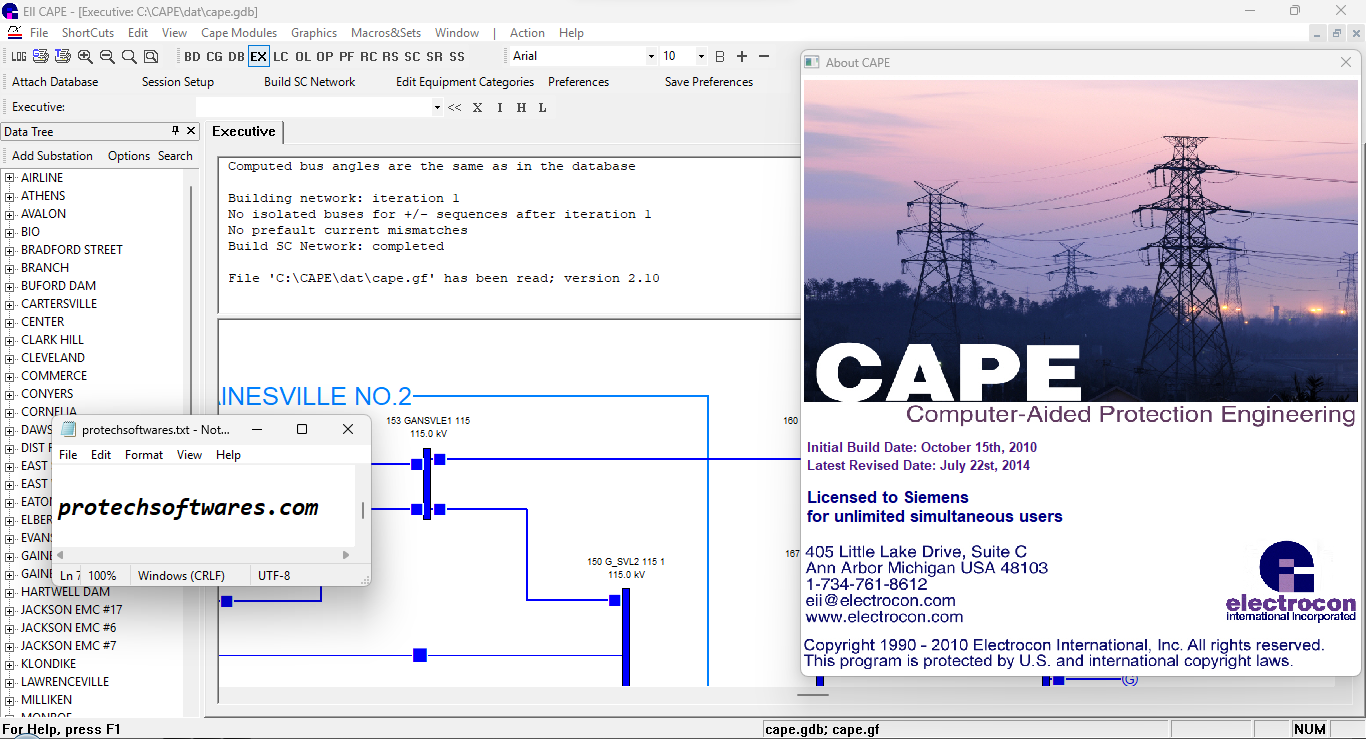Open the PF power flow module icon
The image size is (1366, 739).
[x=347, y=57]
